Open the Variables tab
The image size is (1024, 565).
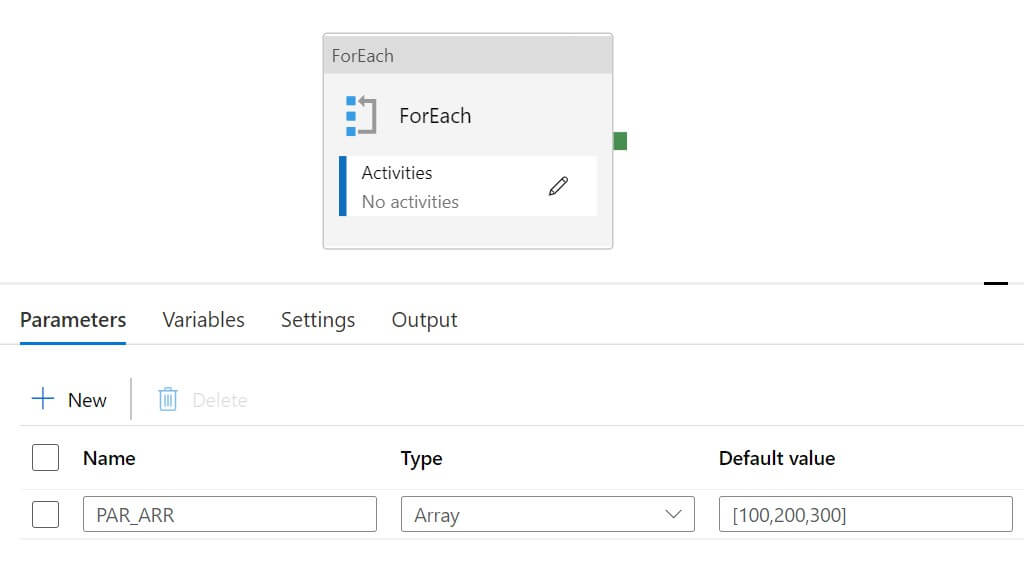203,320
